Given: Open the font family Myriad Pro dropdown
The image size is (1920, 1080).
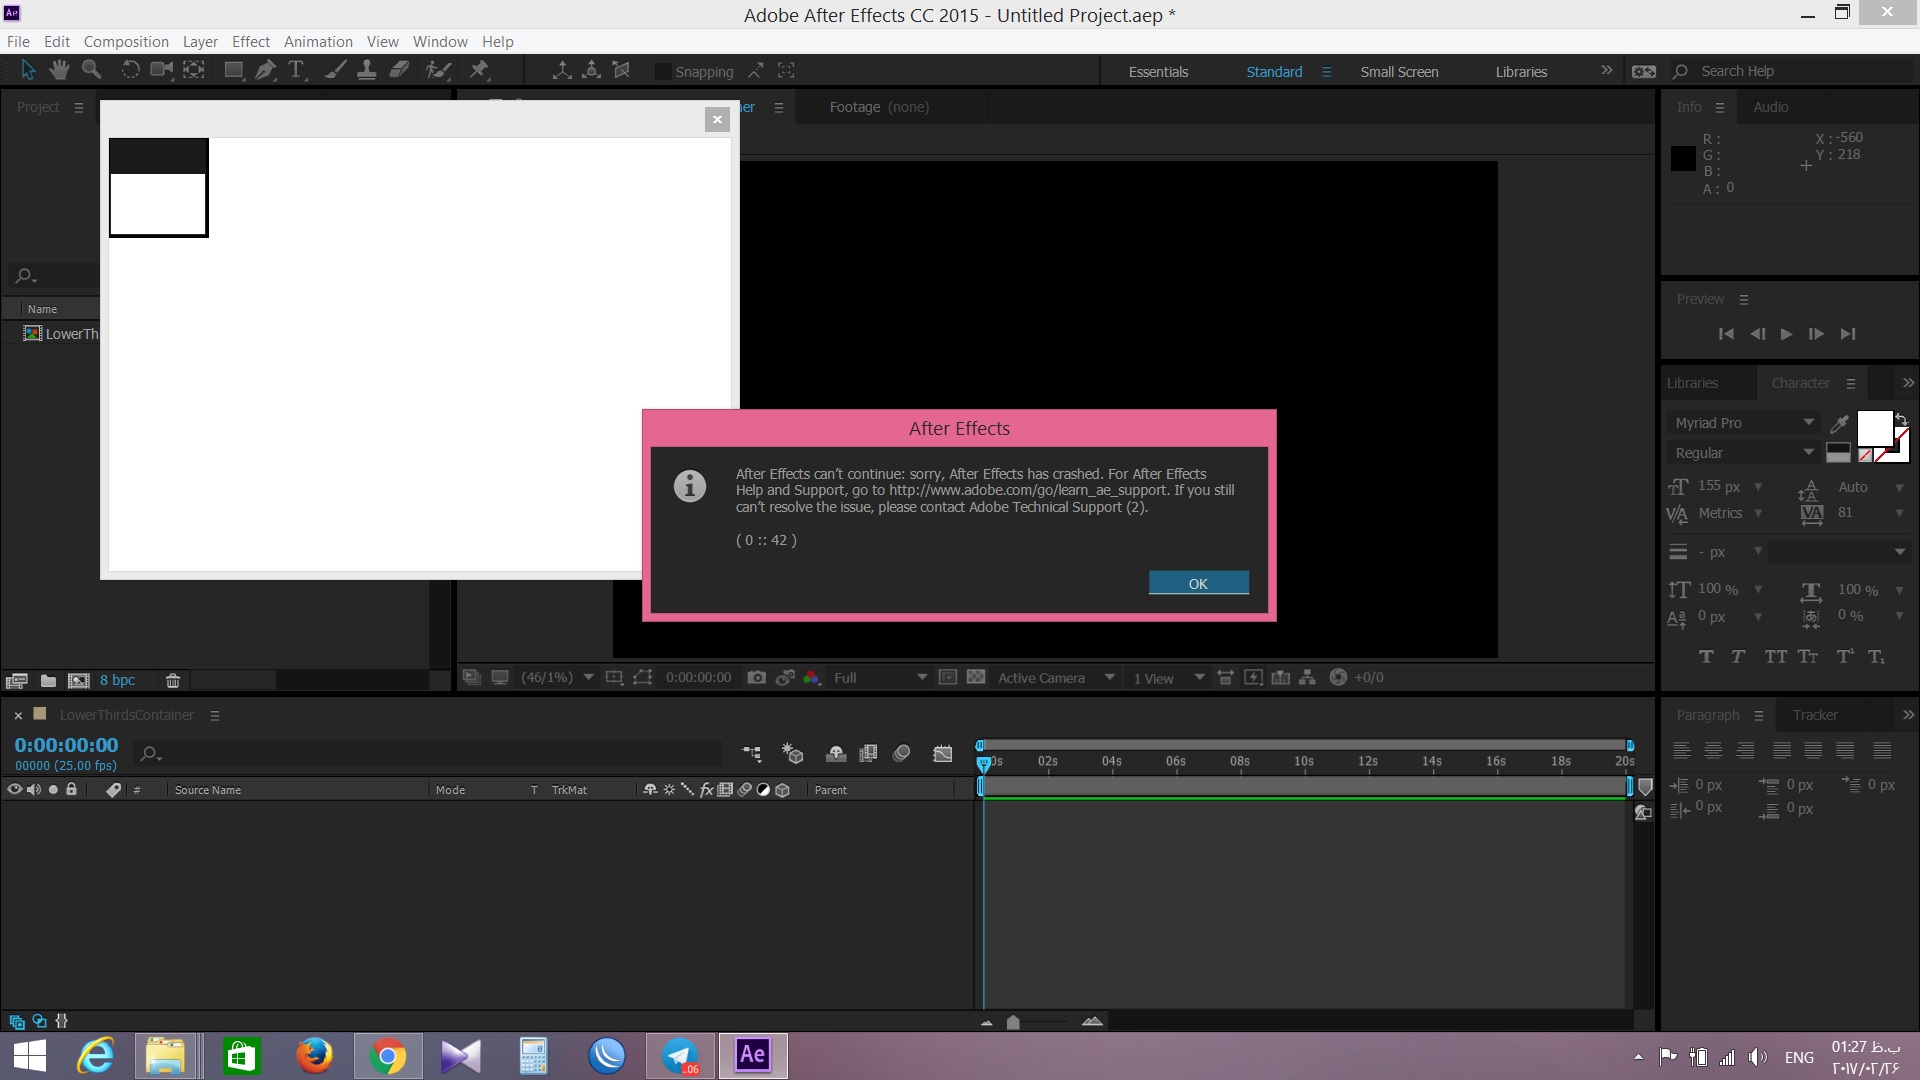Looking at the screenshot, I should coord(1743,423).
